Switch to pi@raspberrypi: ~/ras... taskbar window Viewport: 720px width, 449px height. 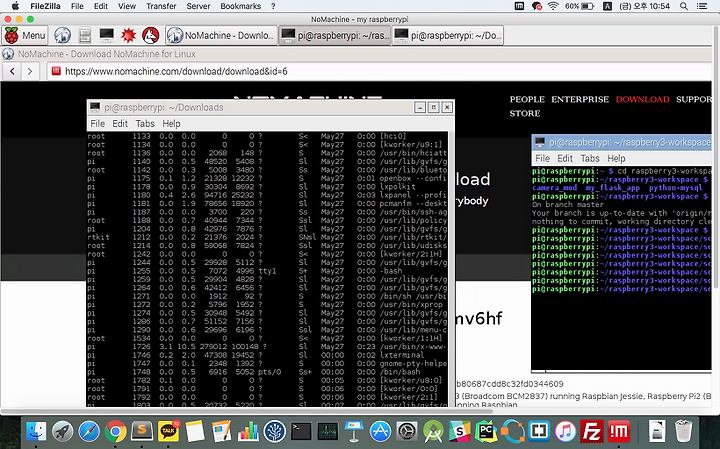coord(335,35)
